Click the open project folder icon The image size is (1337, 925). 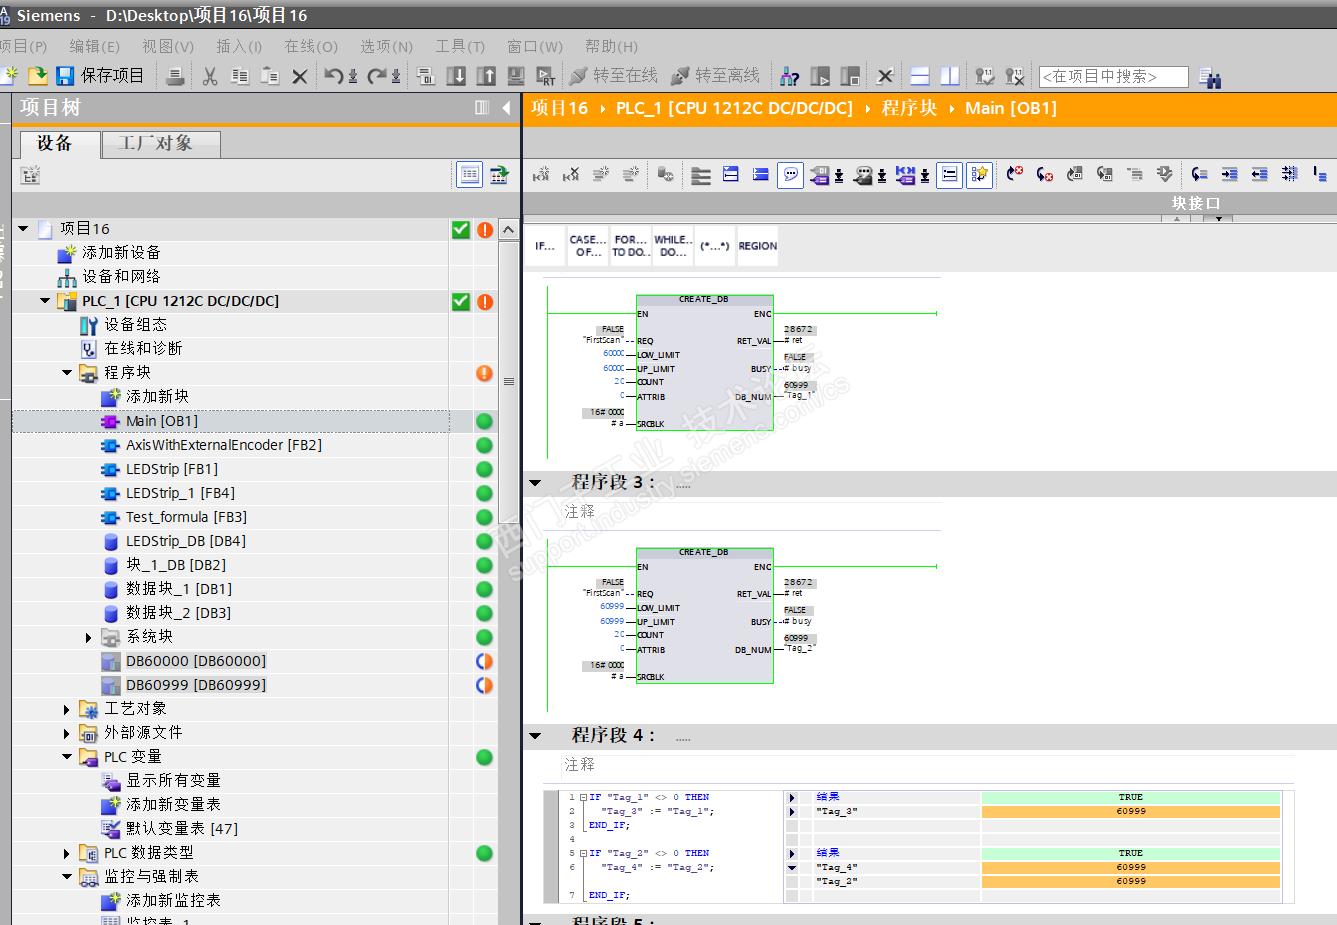click(38, 76)
